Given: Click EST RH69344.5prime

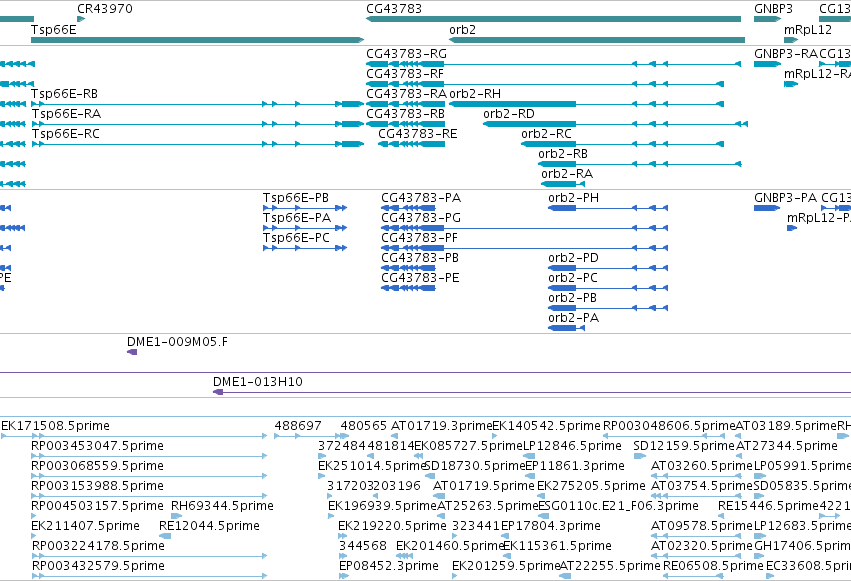Looking at the screenshot, I should pyautogui.click(x=176, y=516).
